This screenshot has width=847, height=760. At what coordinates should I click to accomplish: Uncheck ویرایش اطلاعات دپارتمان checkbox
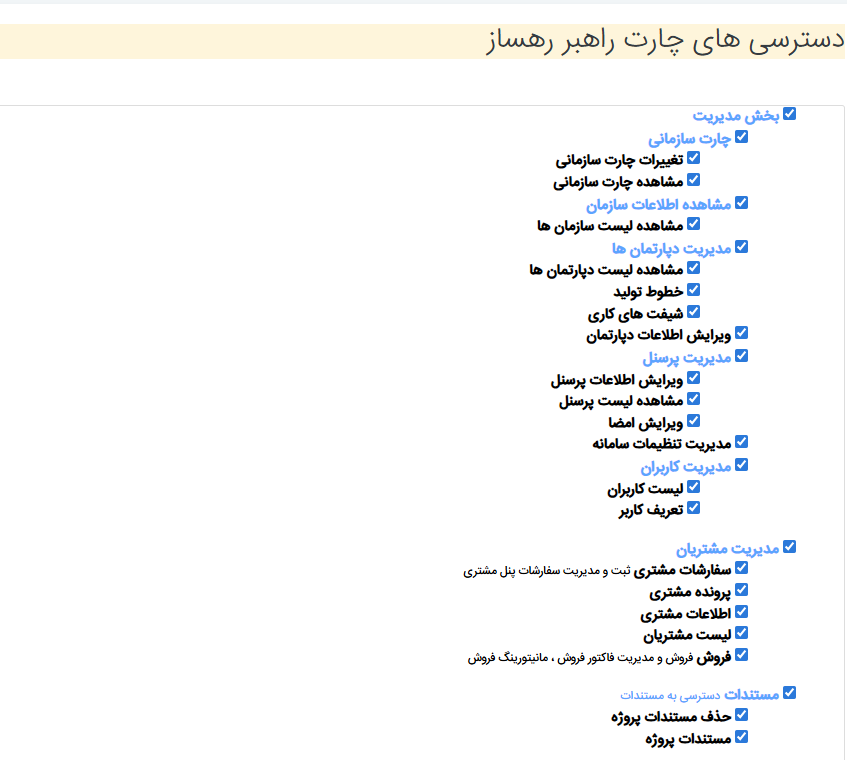(741, 333)
